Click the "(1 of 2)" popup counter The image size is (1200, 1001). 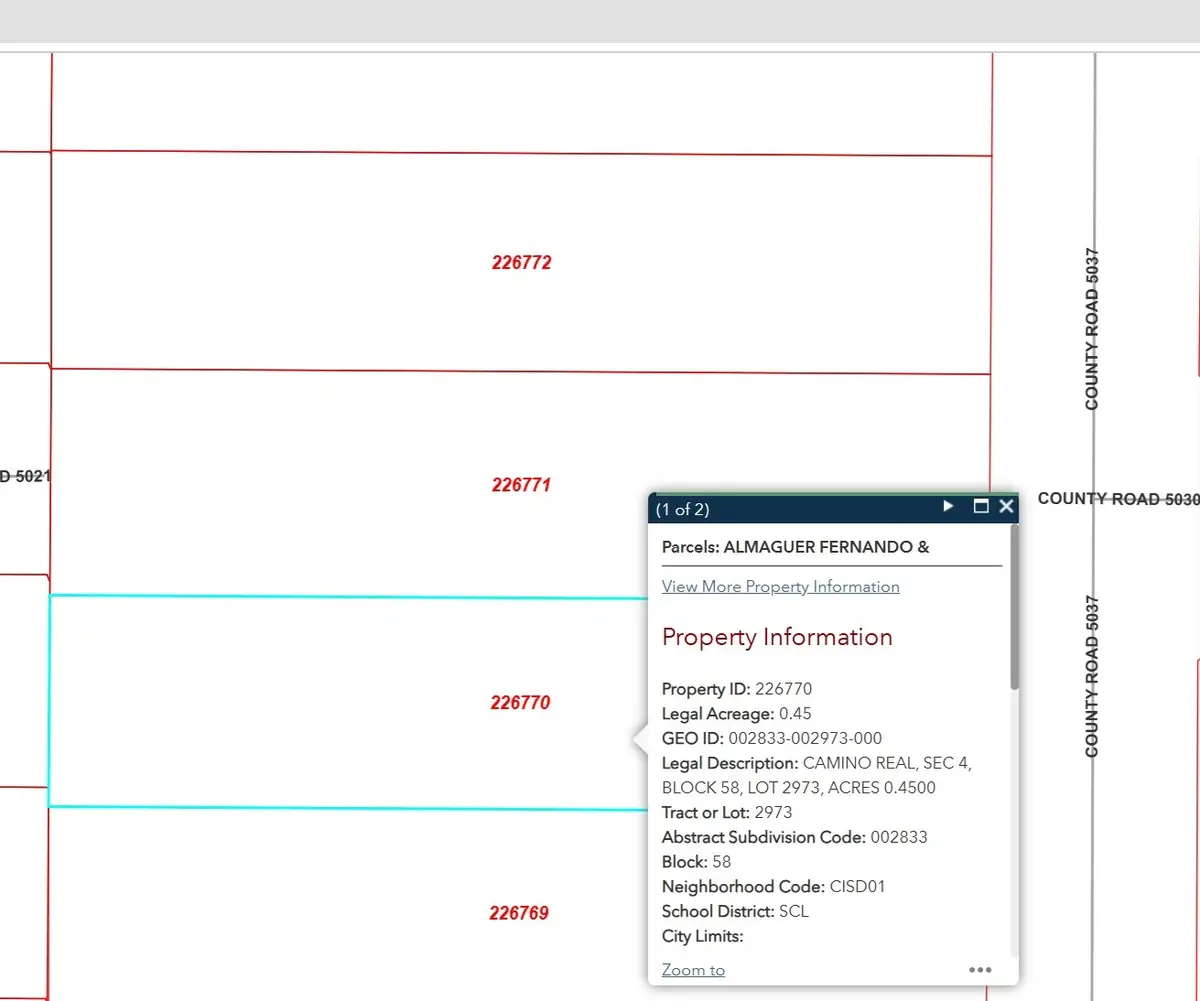click(x=683, y=509)
